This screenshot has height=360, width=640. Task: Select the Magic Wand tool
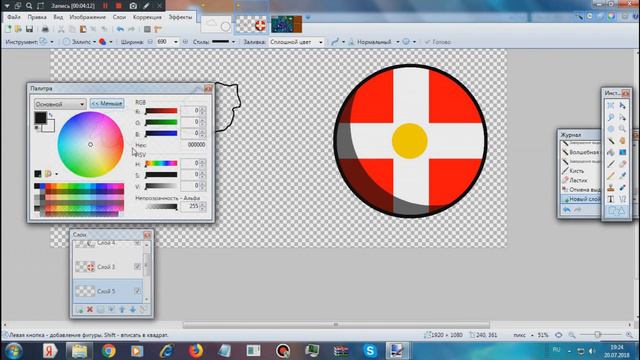pyautogui.click(x=611, y=141)
